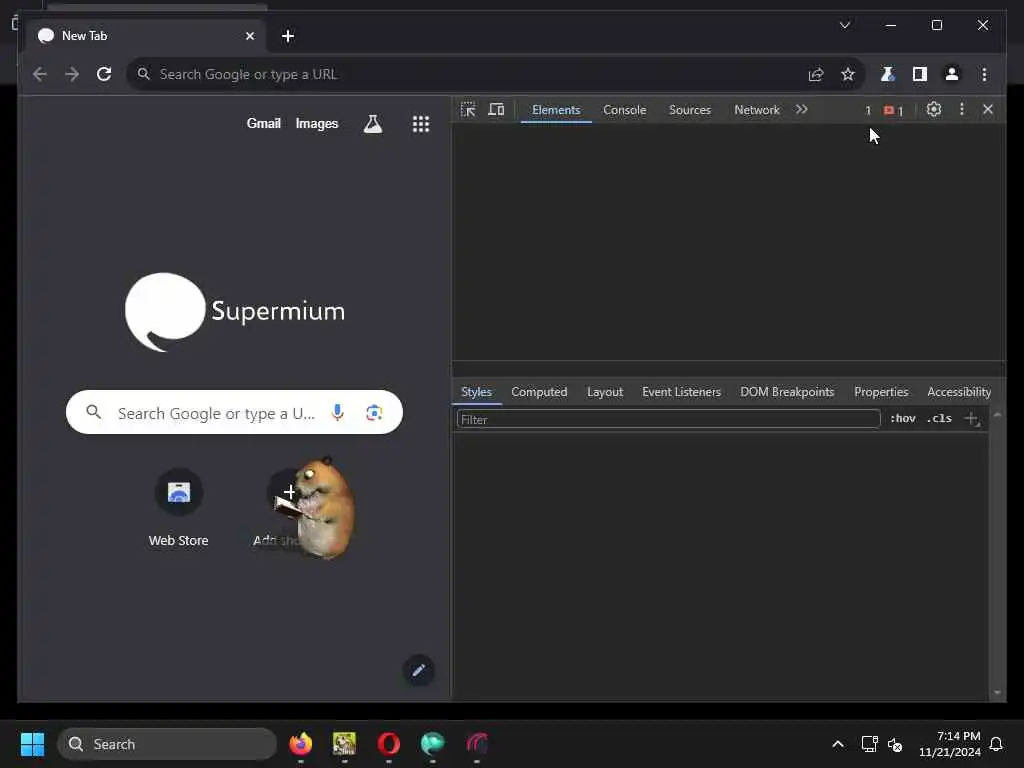Open the Event Listeners subtab

[x=681, y=392]
